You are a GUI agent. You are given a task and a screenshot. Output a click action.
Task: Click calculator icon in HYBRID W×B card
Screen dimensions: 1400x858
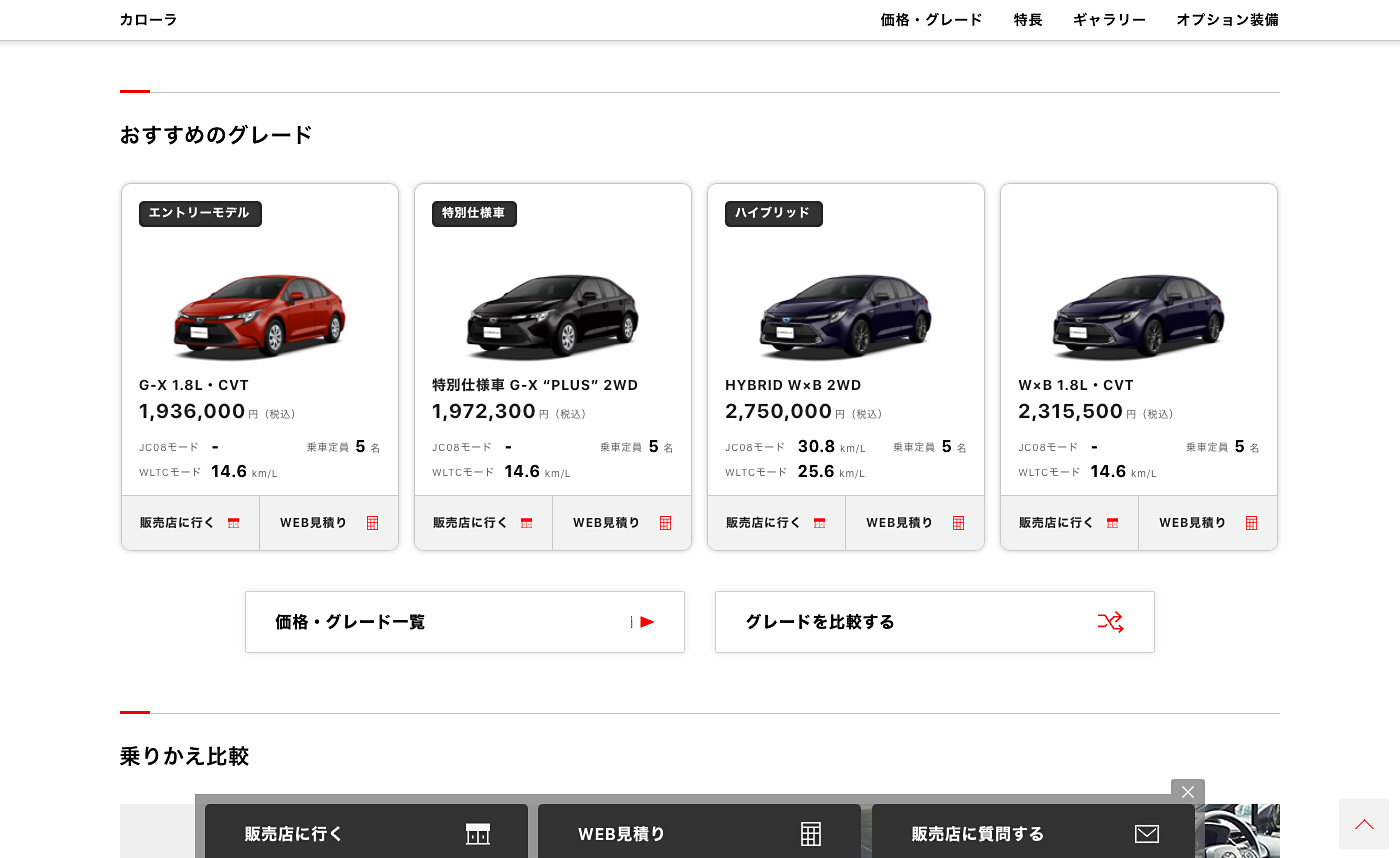coord(959,523)
